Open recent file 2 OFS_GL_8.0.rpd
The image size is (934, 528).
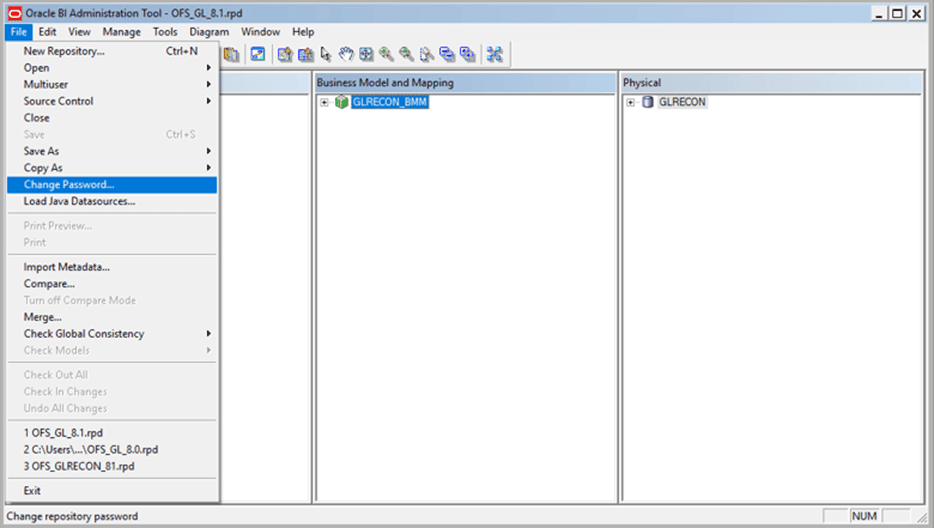coord(112,449)
